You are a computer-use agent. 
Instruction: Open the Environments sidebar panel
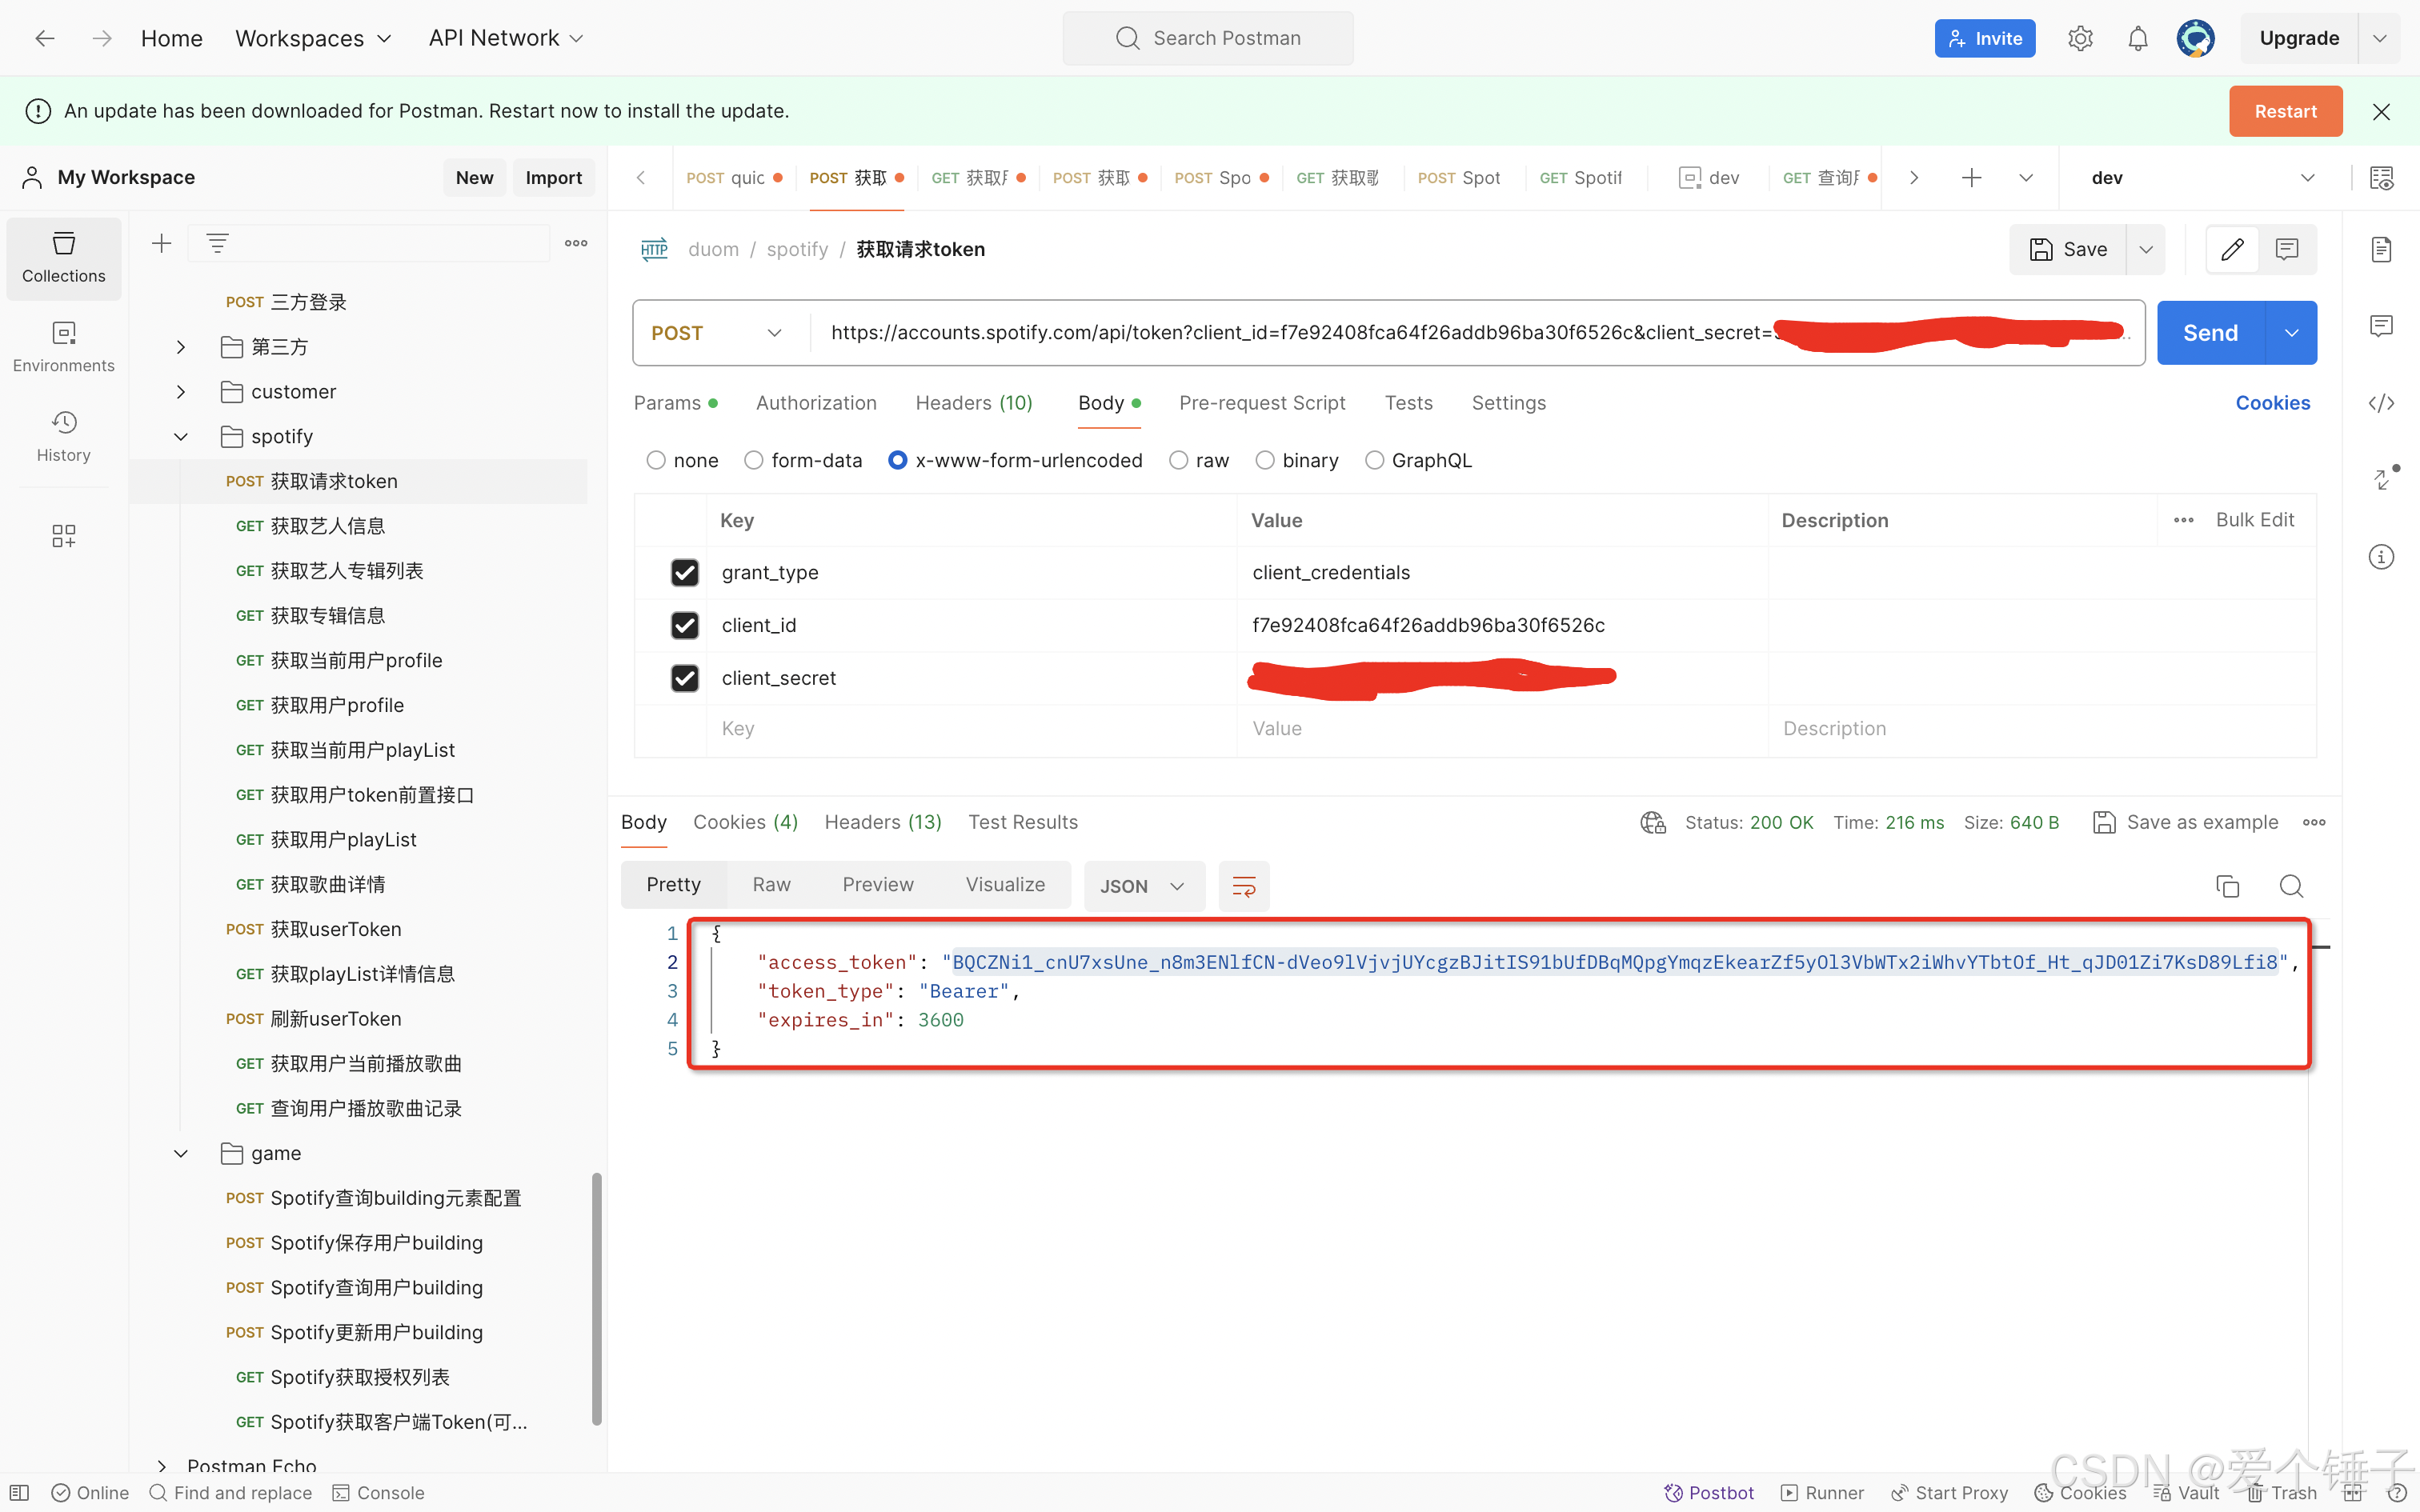[63, 345]
